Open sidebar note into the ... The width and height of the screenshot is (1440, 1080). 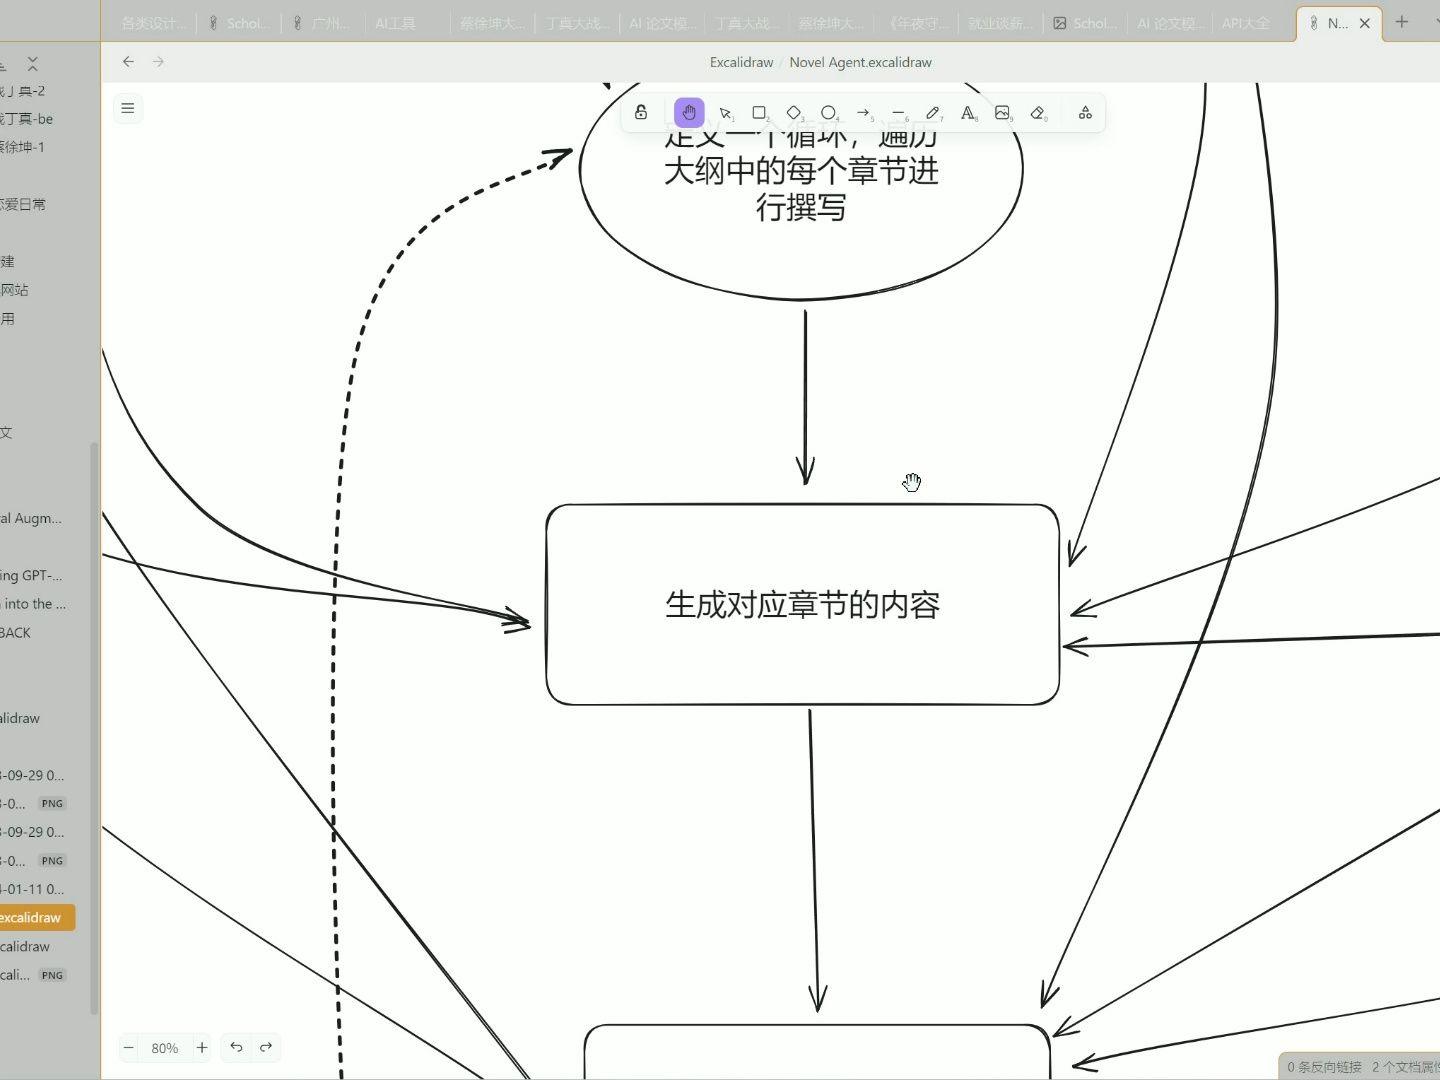(x=34, y=604)
